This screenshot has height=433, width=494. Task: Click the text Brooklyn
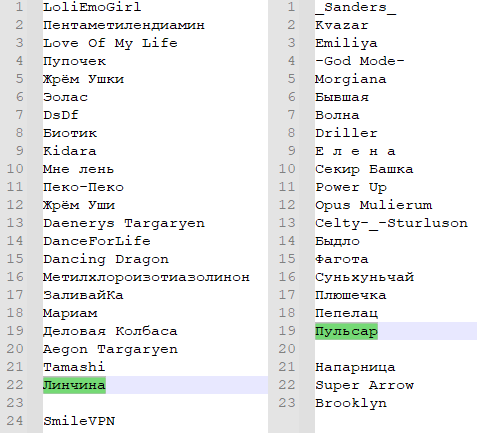351,403
